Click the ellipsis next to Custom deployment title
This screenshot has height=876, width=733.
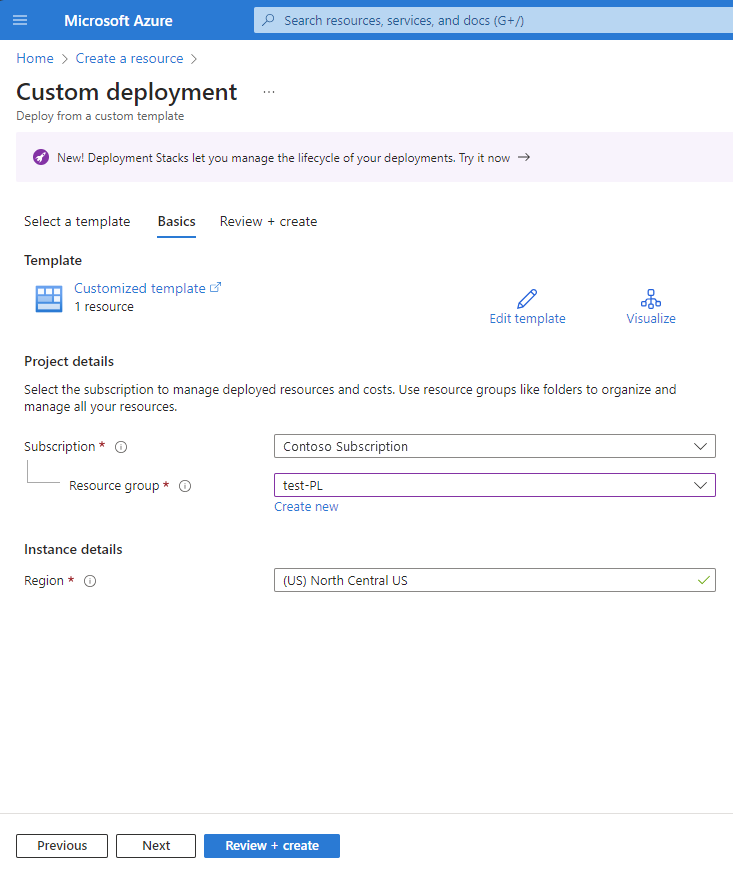point(268,91)
